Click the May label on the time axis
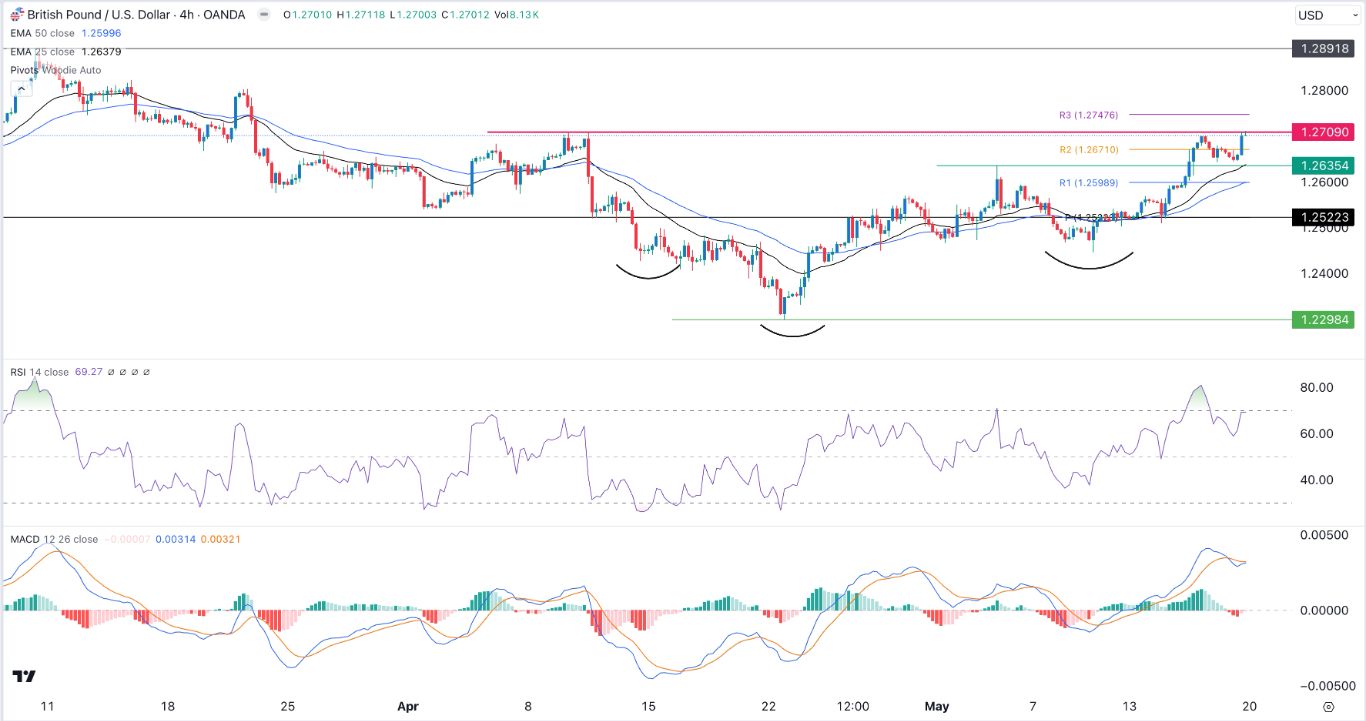Viewport: 1366px width, 721px height. (x=936, y=706)
